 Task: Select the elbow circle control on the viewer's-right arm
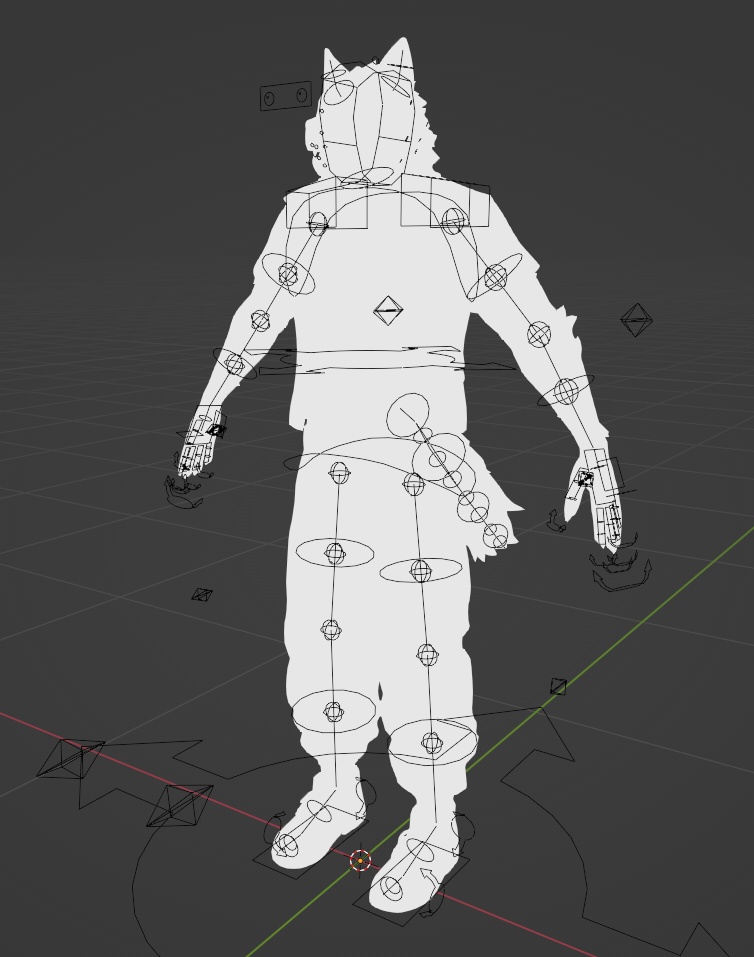pyautogui.click(x=539, y=333)
